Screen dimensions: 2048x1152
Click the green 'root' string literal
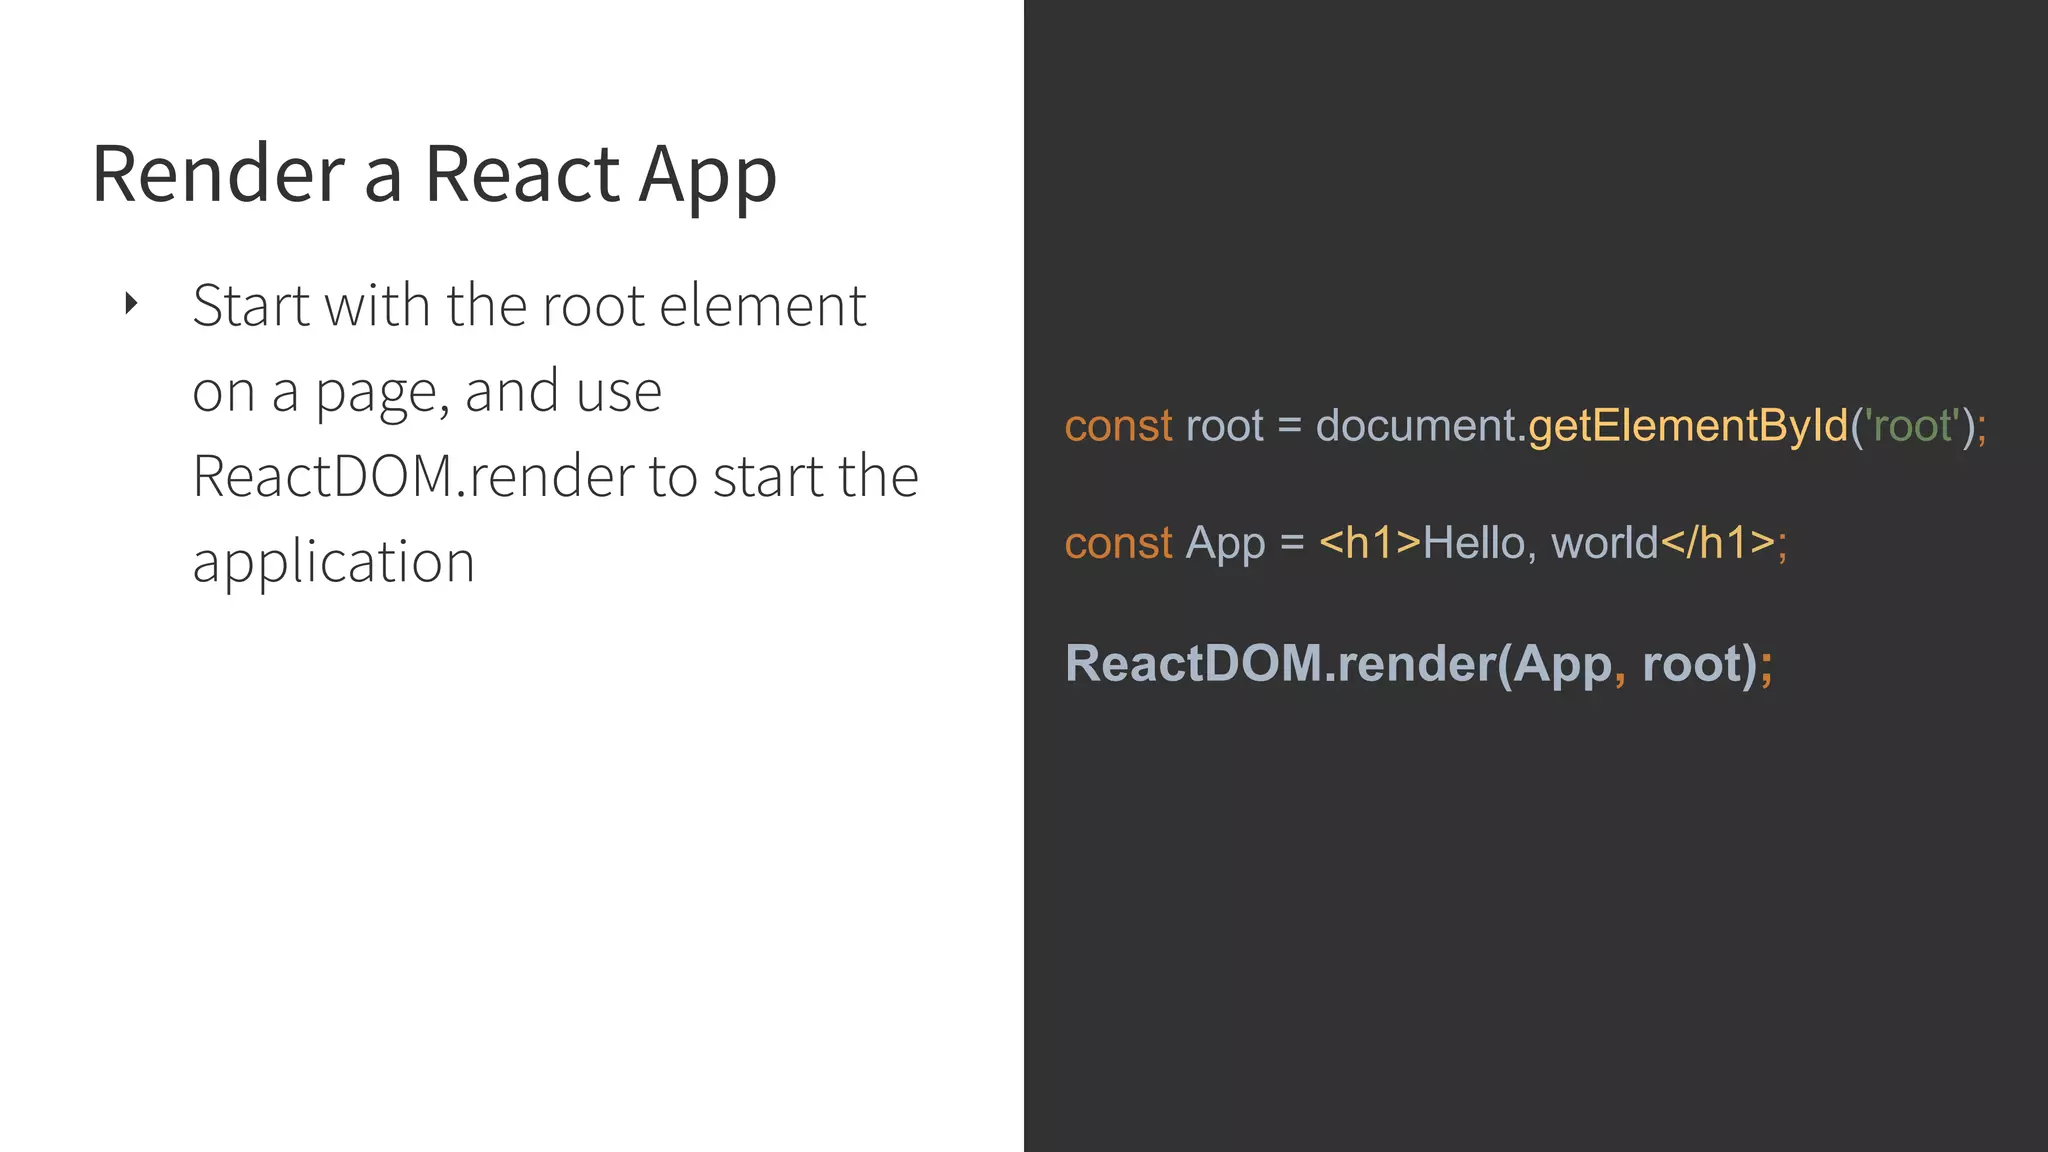pos(1913,426)
